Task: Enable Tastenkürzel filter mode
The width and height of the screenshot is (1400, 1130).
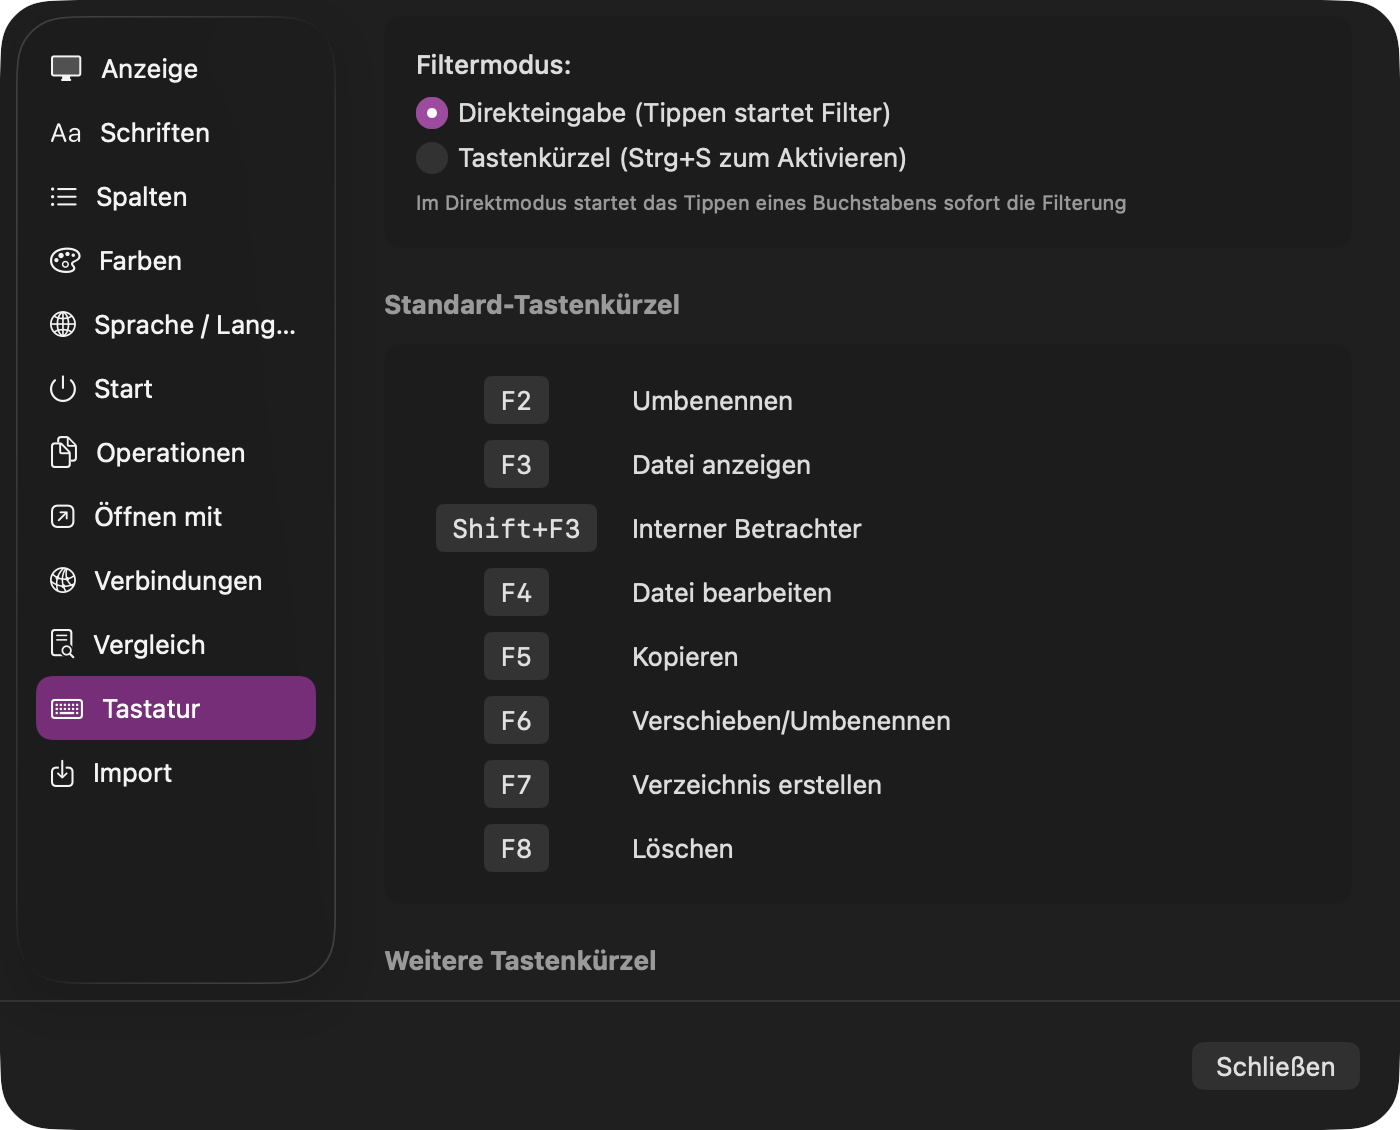Action: pyautogui.click(x=431, y=158)
